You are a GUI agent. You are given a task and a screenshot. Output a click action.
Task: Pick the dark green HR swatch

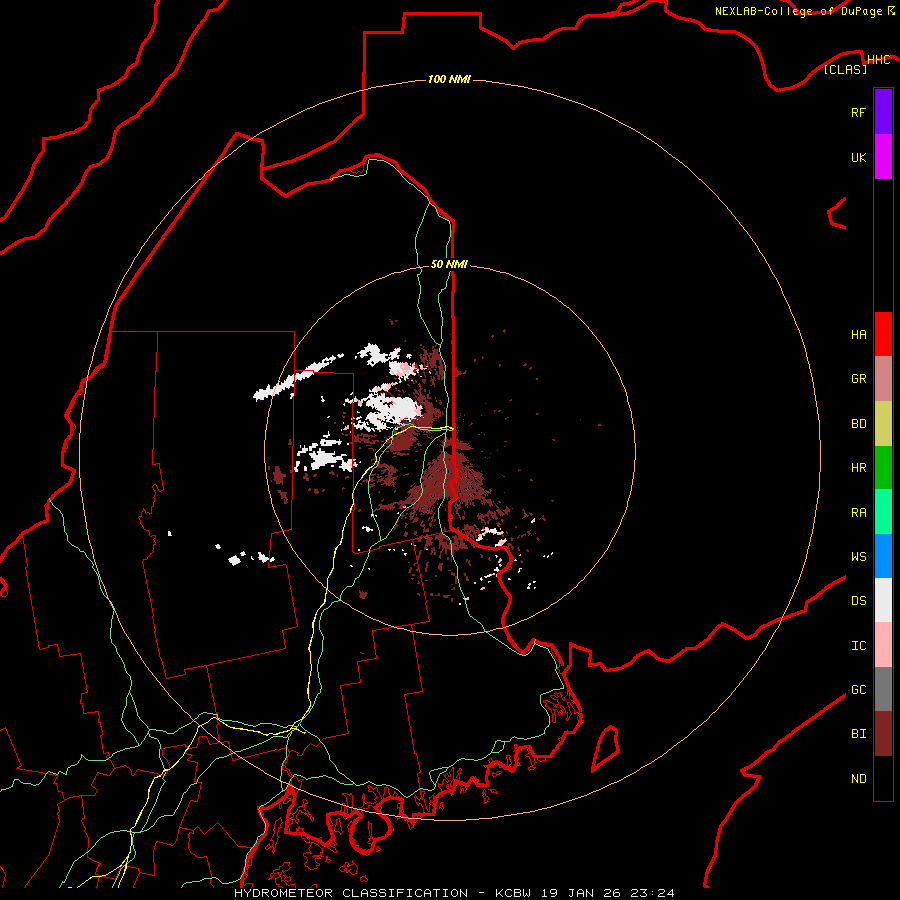[883, 467]
